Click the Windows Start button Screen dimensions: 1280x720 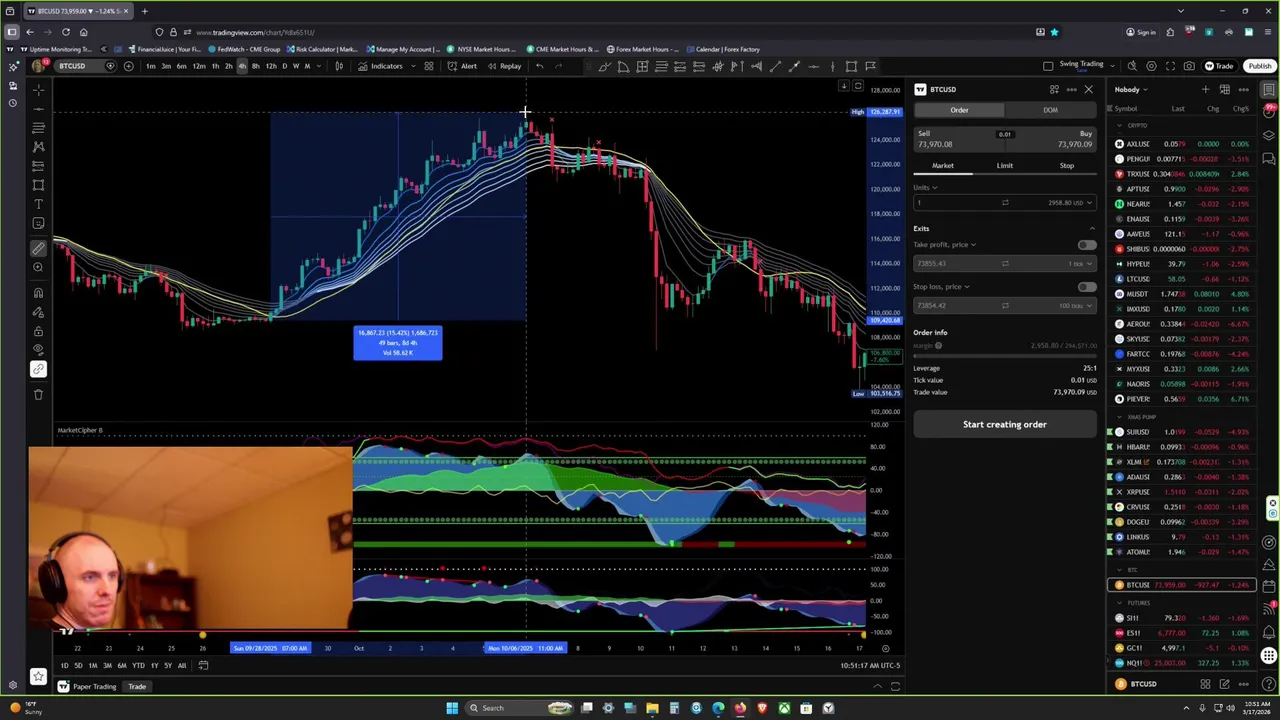click(x=452, y=708)
